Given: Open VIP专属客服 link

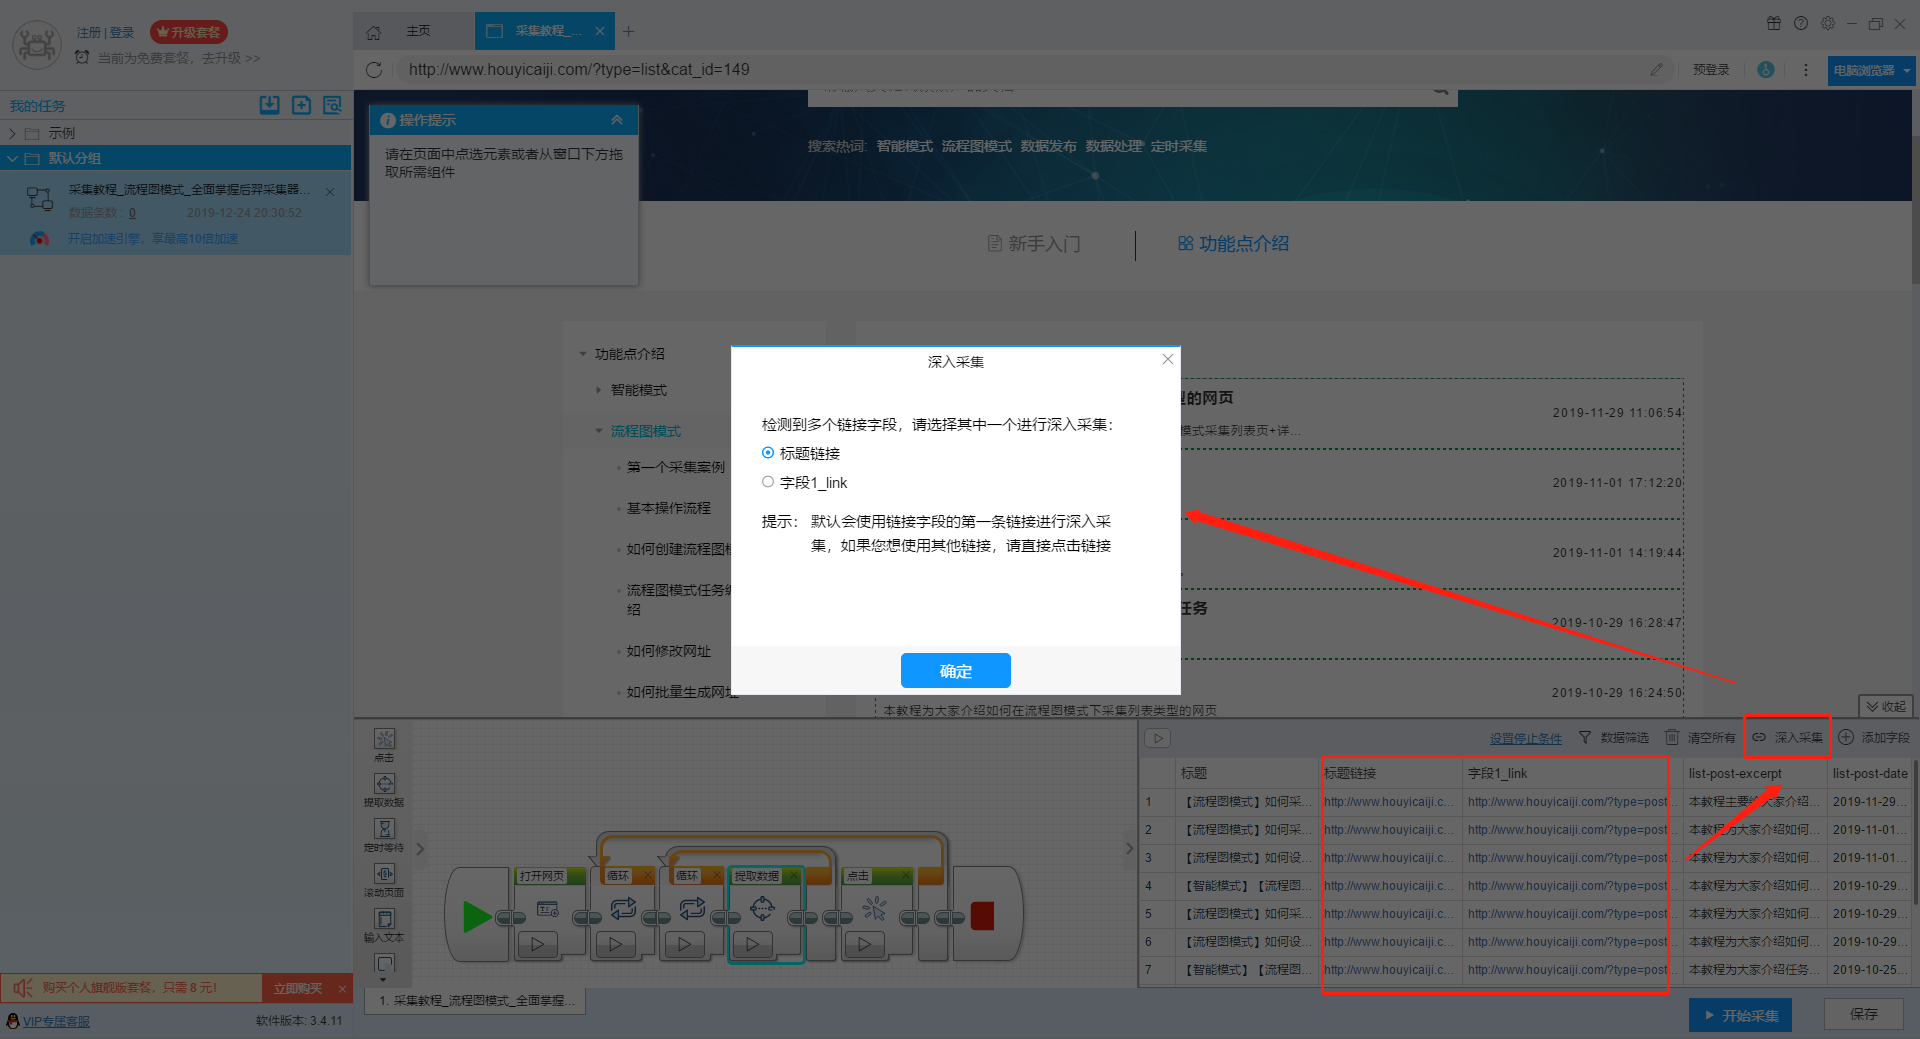Looking at the screenshot, I should tap(56, 1021).
